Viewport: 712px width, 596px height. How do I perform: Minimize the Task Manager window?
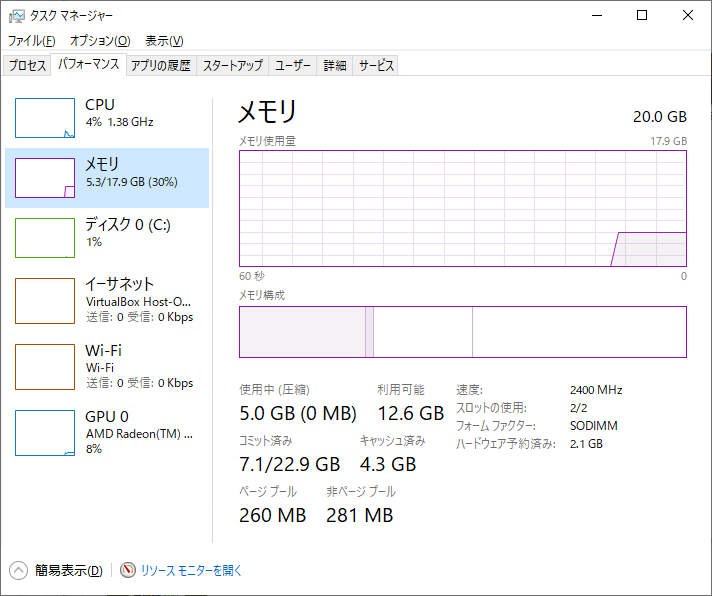597,15
